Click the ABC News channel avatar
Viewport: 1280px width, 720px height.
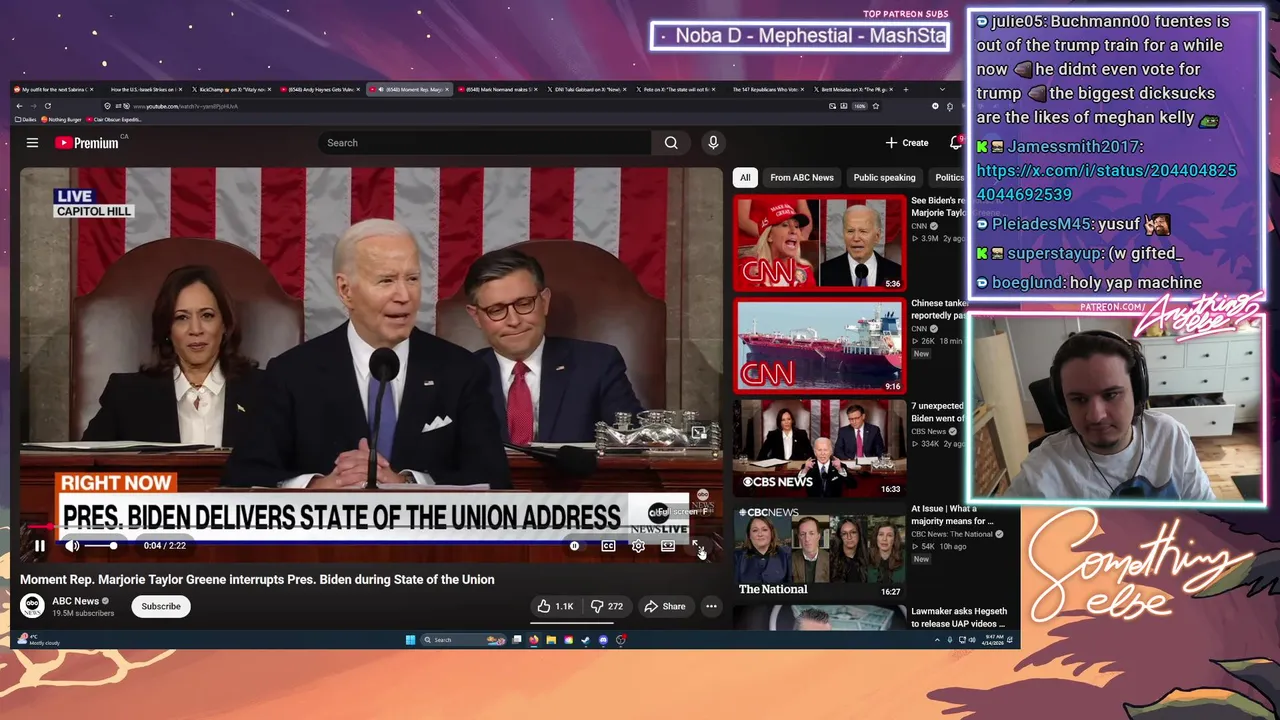pyautogui.click(x=33, y=606)
